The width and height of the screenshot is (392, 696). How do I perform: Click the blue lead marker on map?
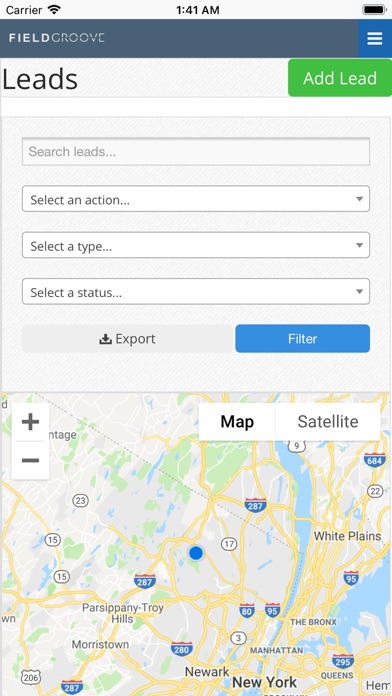pyautogui.click(x=195, y=553)
